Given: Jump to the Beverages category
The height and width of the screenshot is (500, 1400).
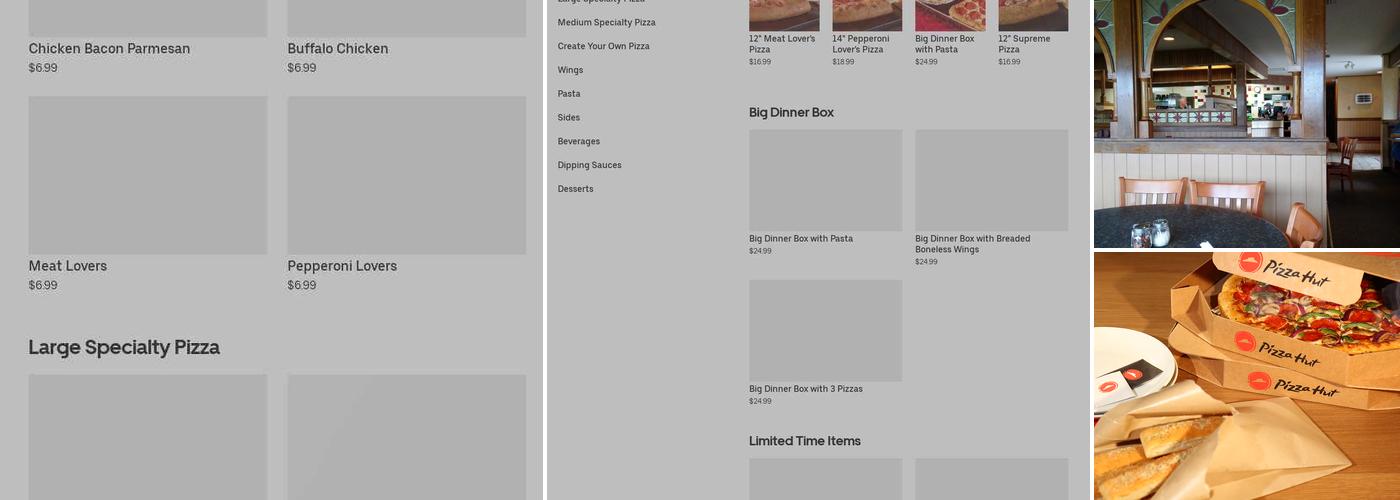Looking at the screenshot, I should point(579,141).
